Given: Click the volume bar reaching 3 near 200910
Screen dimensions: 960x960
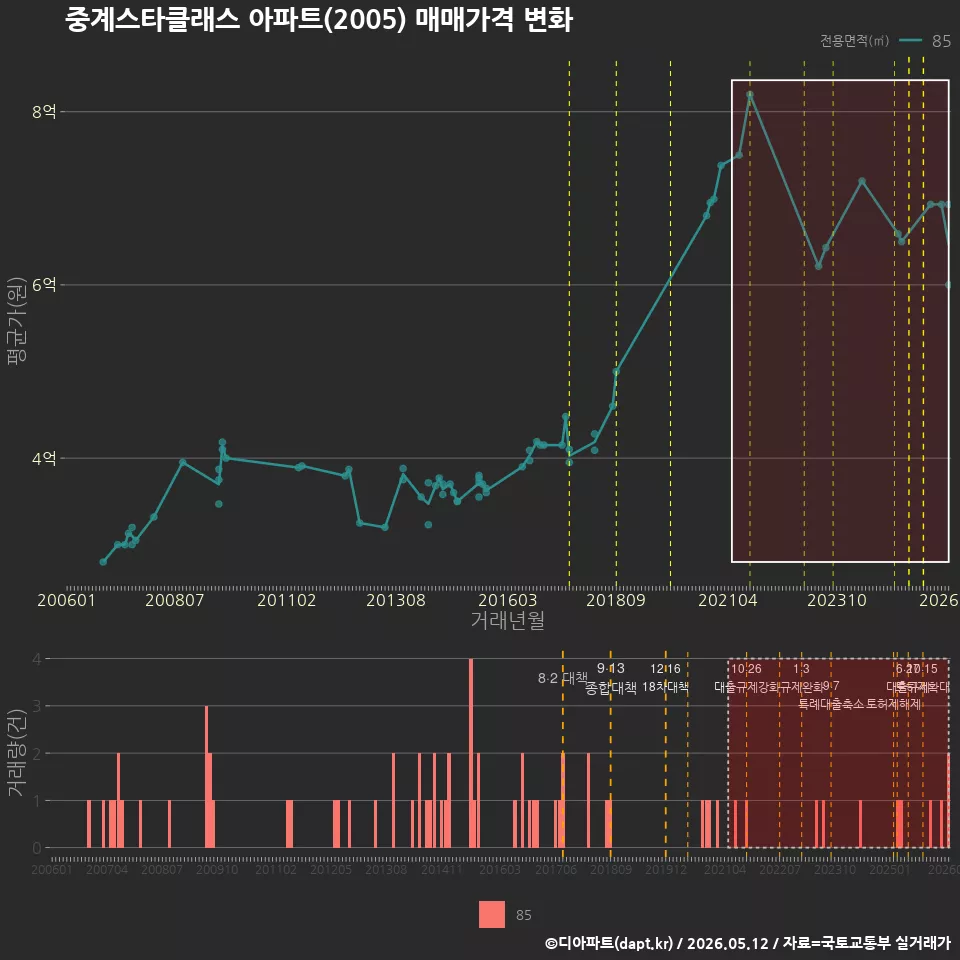Looking at the screenshot, I should point(206,776).
